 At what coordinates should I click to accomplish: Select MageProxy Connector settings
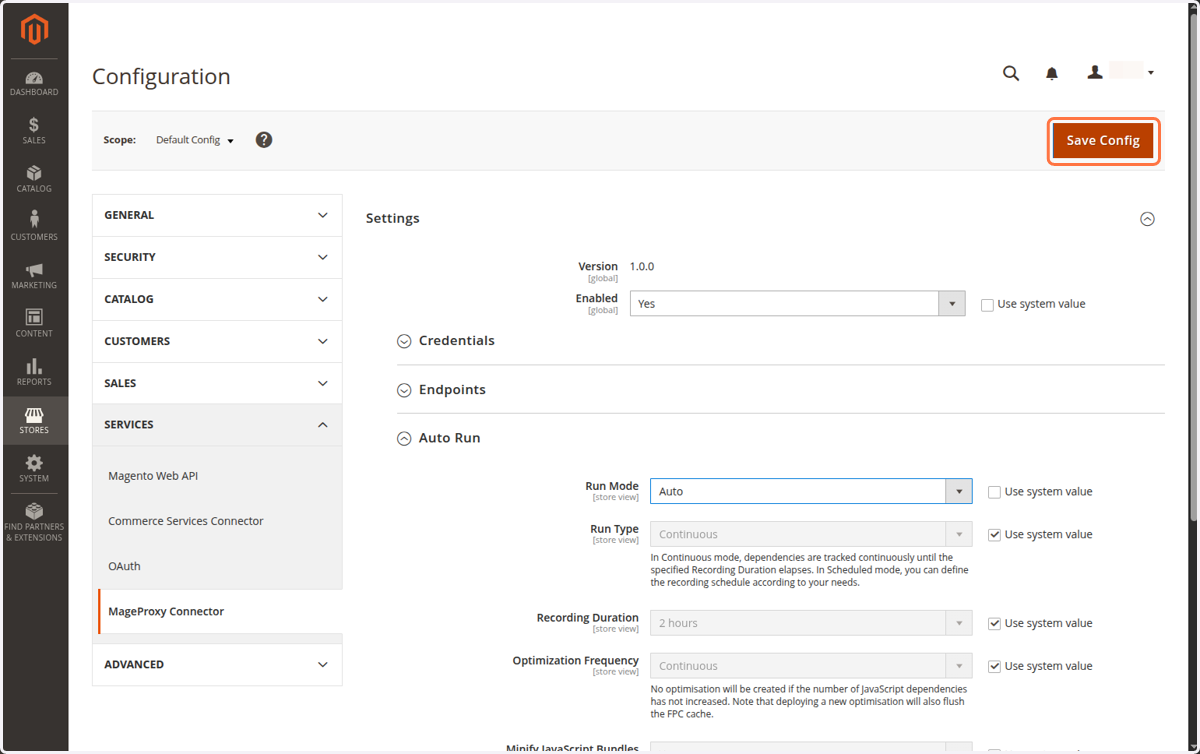tap(166, 611)
